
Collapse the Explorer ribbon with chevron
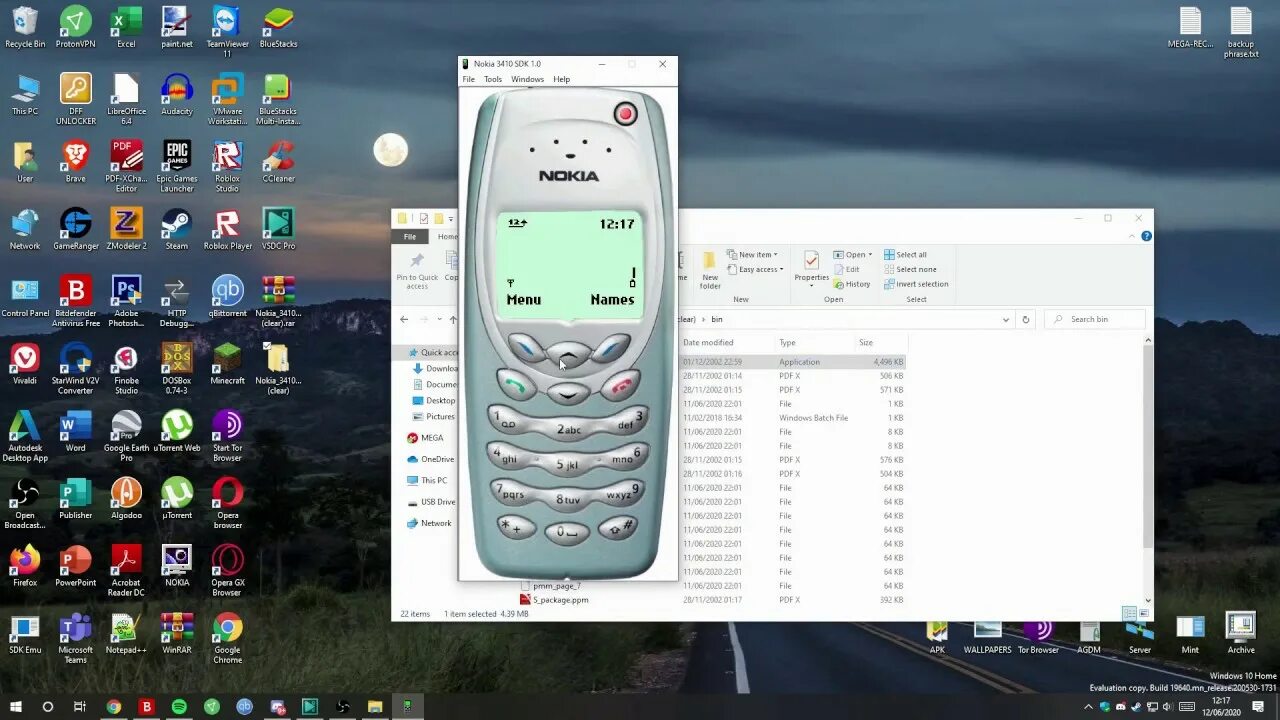1134,236
